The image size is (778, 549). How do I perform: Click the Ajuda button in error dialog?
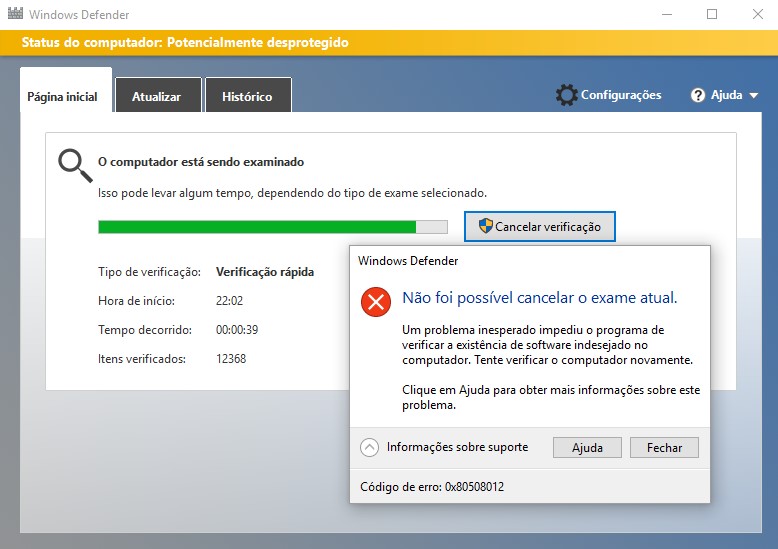click(x=587, y=448)
